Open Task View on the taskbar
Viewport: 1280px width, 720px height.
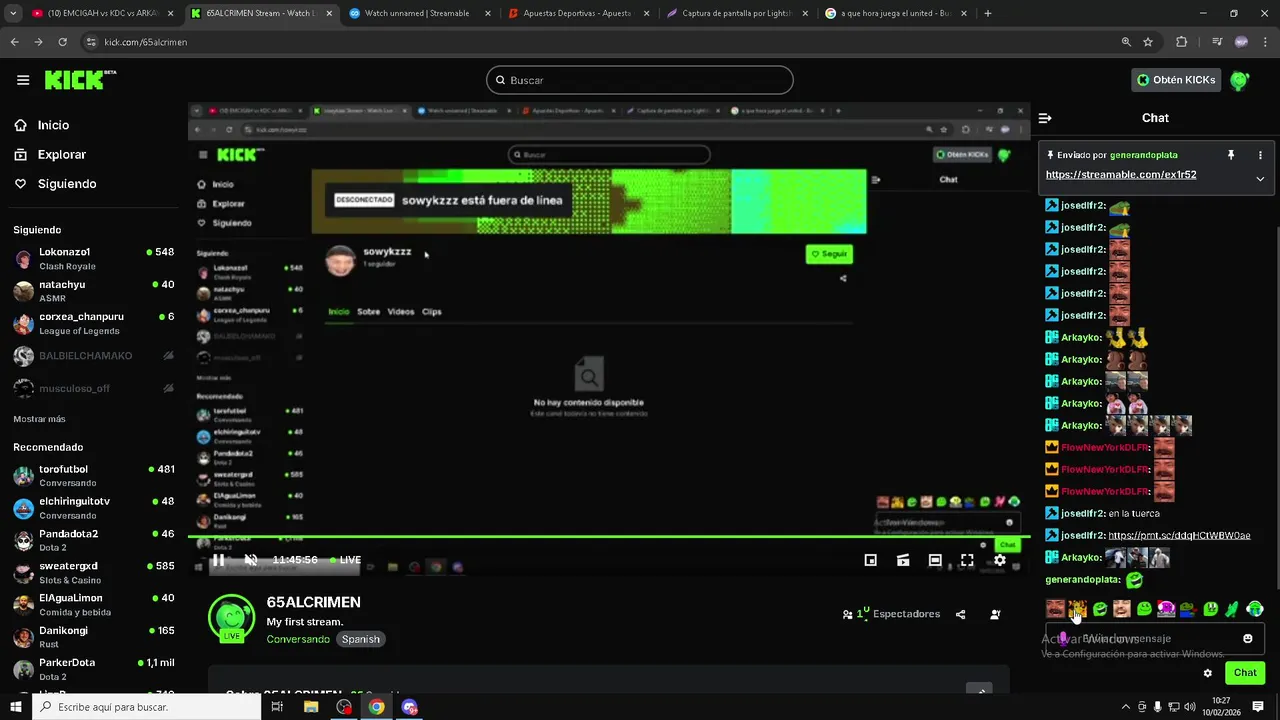point(277,707)
